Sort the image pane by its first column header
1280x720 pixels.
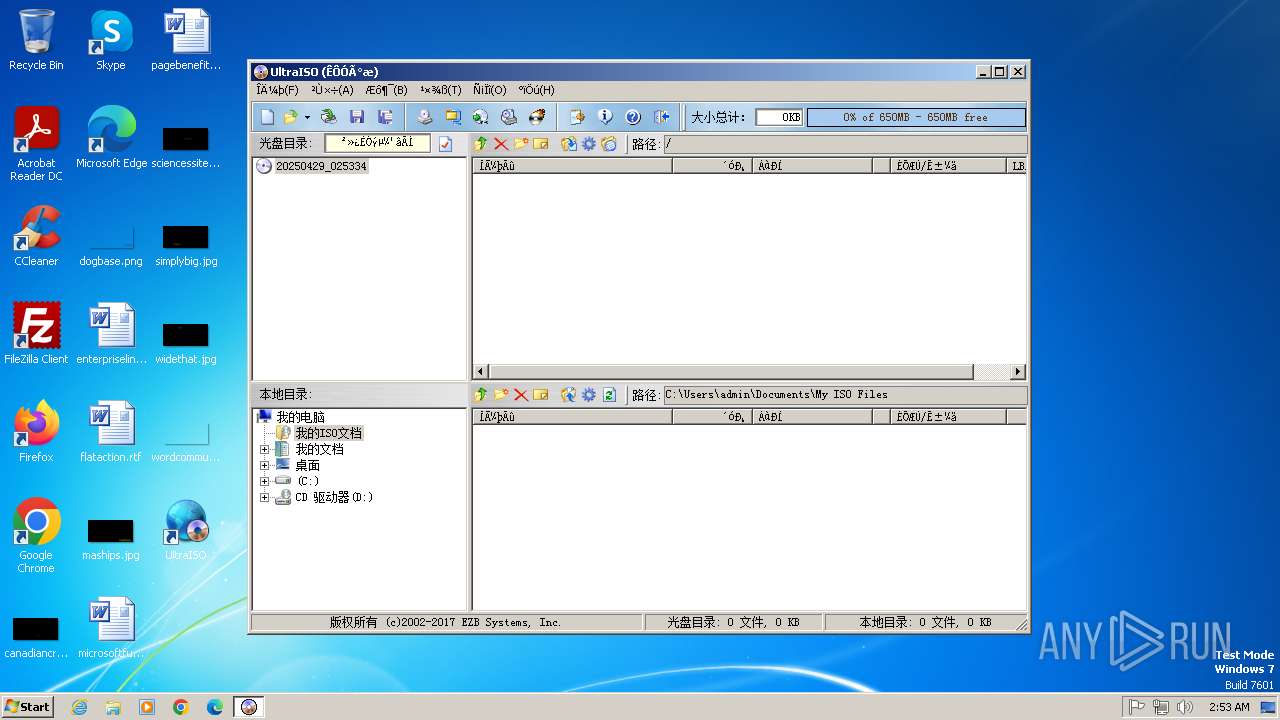tap(572, 166)
